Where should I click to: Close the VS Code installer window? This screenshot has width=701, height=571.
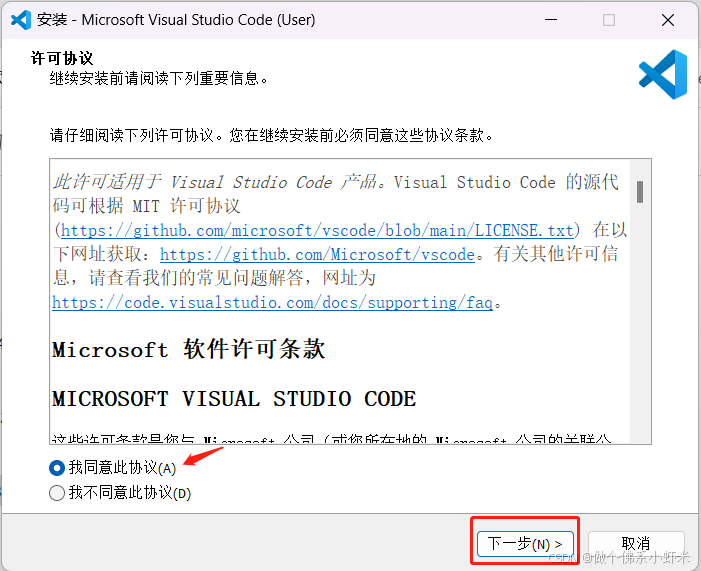(668, 20)
